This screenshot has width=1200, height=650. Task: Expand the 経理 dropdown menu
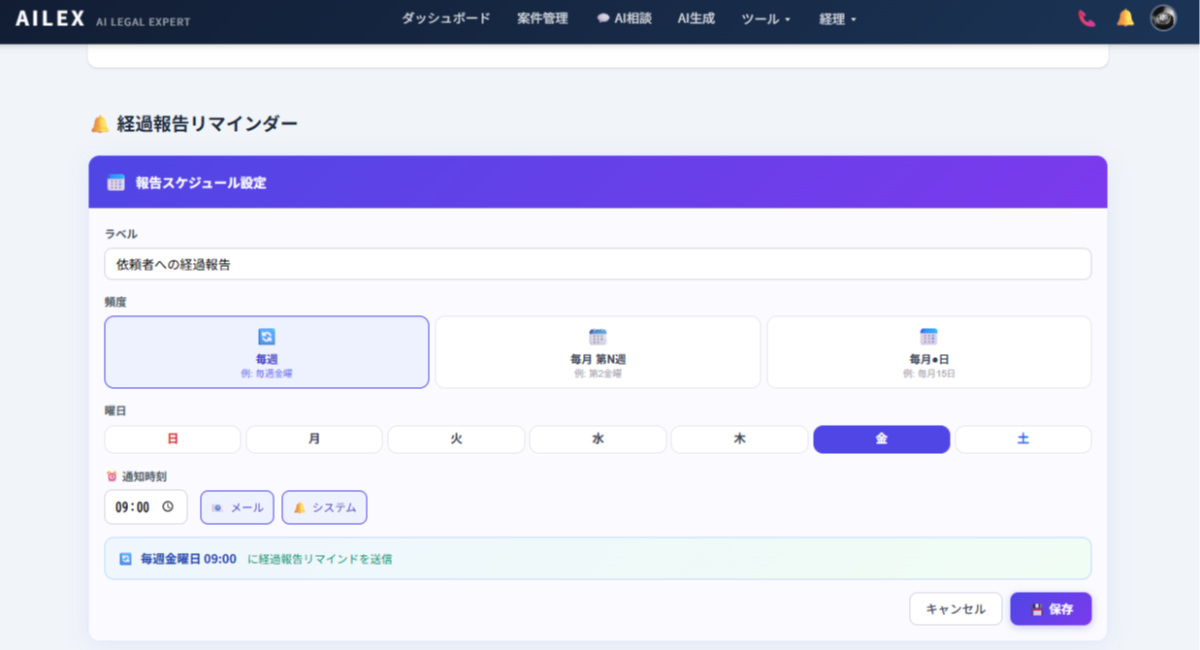tap(837, 19)
